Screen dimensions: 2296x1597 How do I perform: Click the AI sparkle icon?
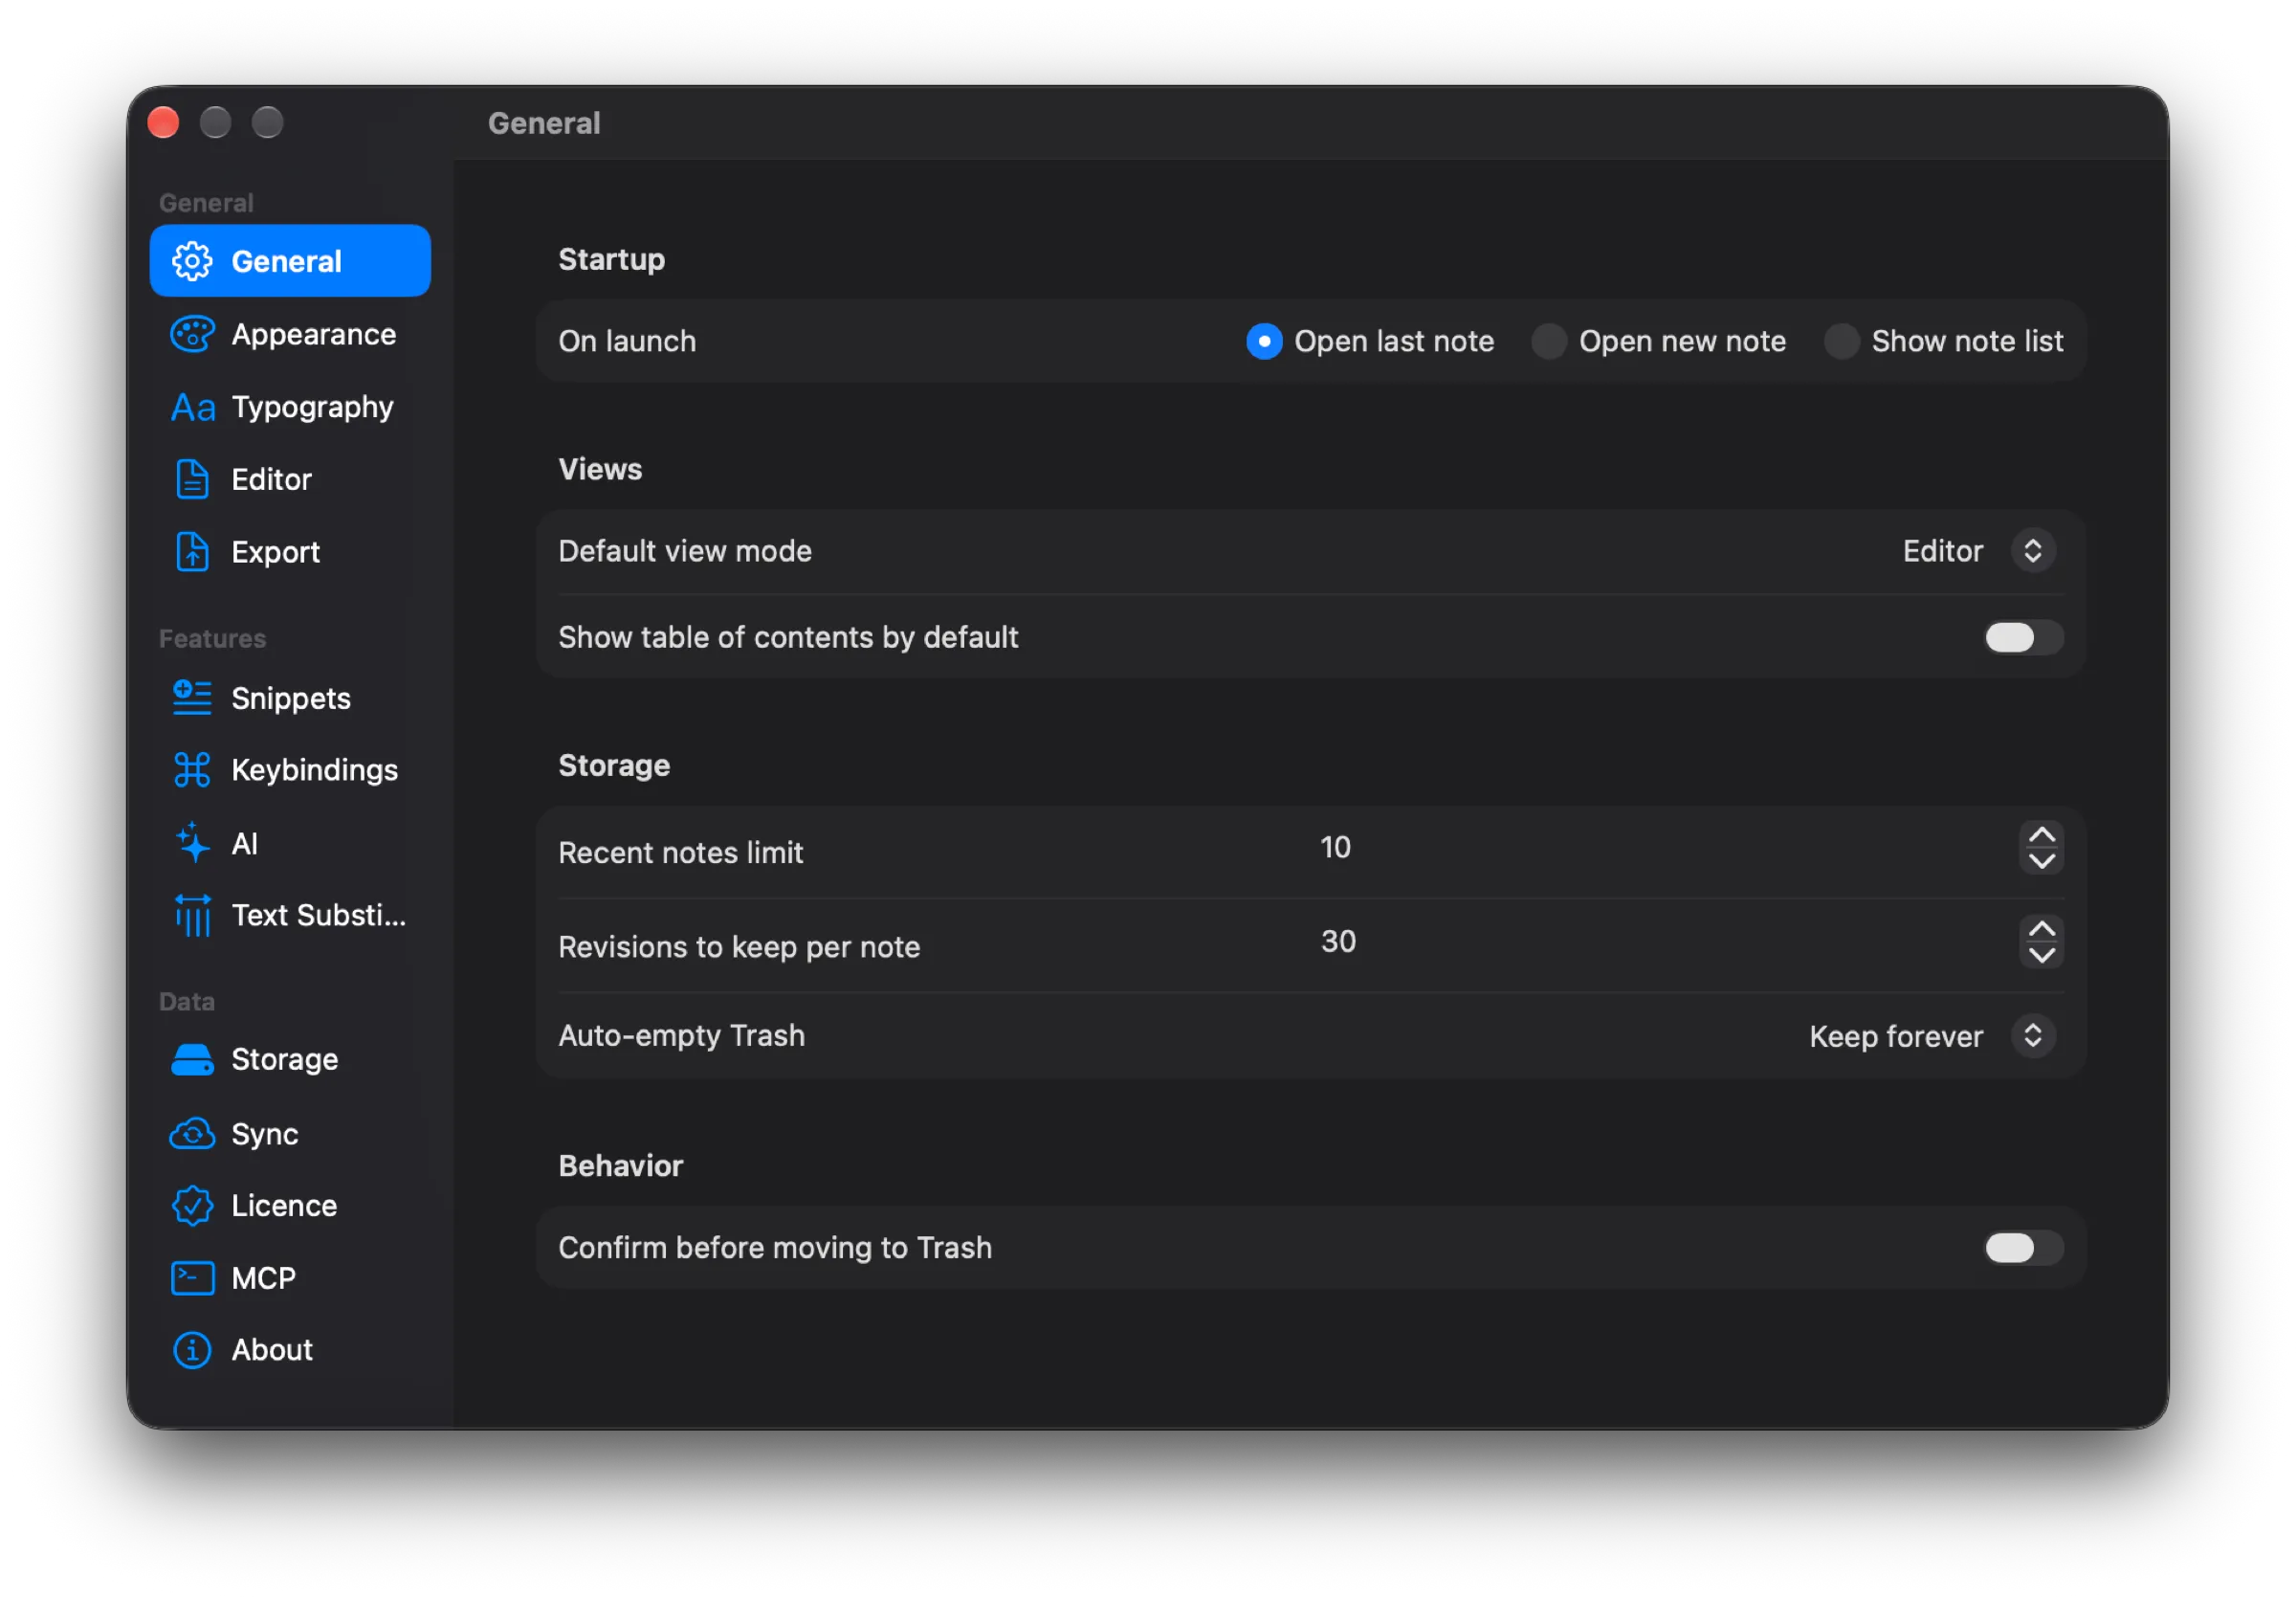[192, 843]
